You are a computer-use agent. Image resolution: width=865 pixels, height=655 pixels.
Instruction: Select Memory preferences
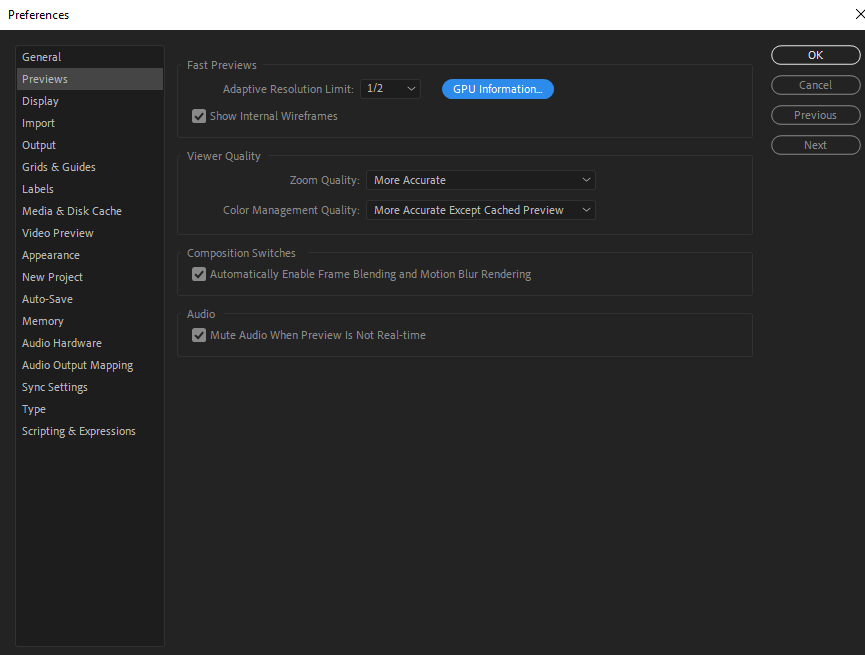coord(42,320)
